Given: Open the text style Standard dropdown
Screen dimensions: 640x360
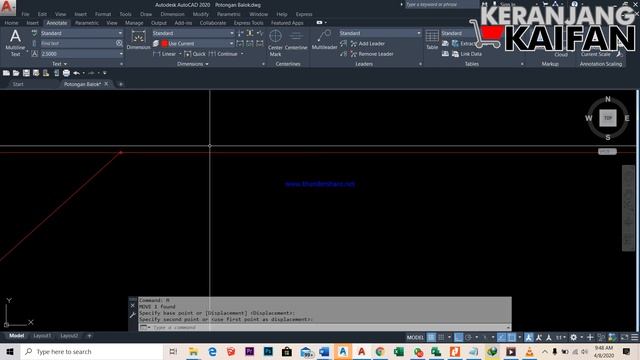Looking at the screenshot, I should coord(120,33).
